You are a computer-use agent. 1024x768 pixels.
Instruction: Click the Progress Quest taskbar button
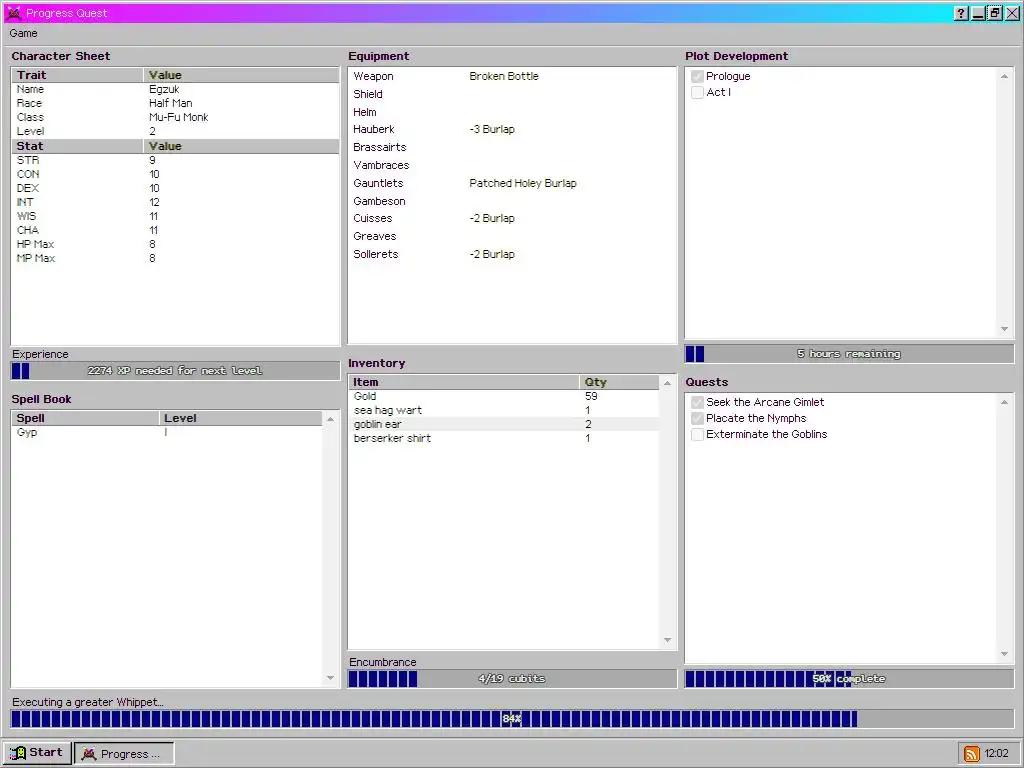[124, 753]
